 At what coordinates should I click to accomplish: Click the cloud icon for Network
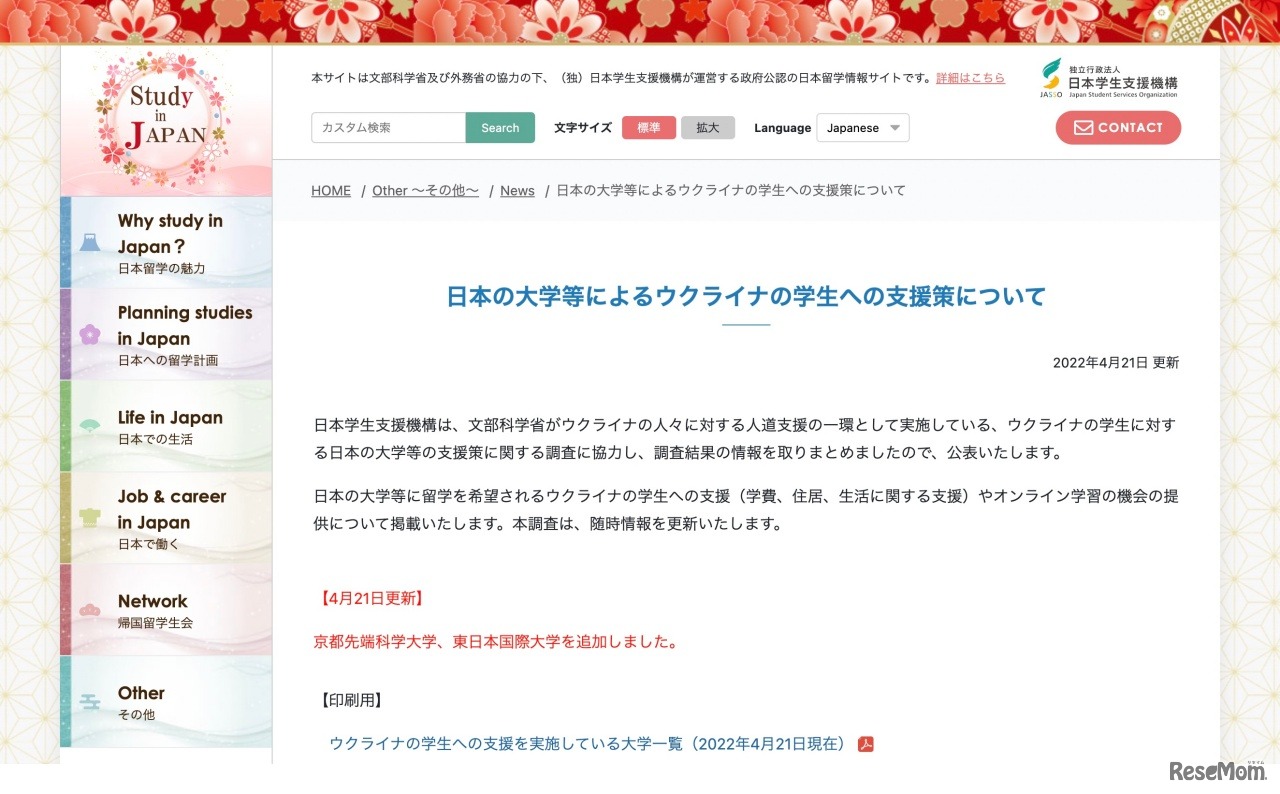[90, 609]
